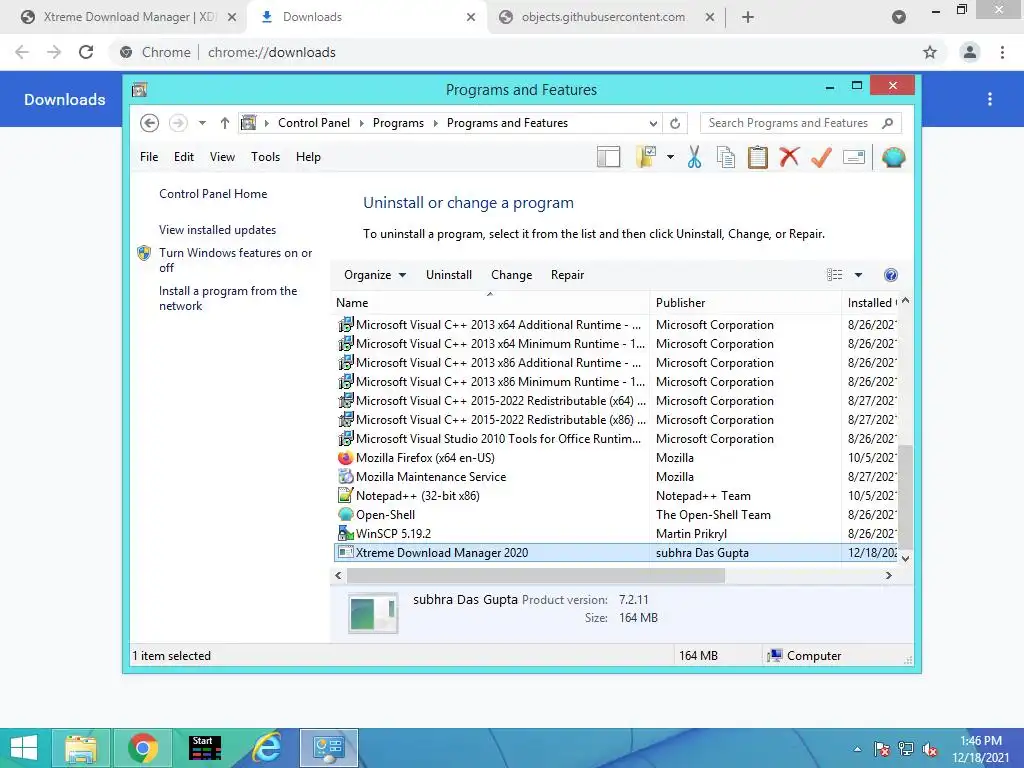Select the Open-Shell program row
The image size is (1024, 768).
pos(615,515)
